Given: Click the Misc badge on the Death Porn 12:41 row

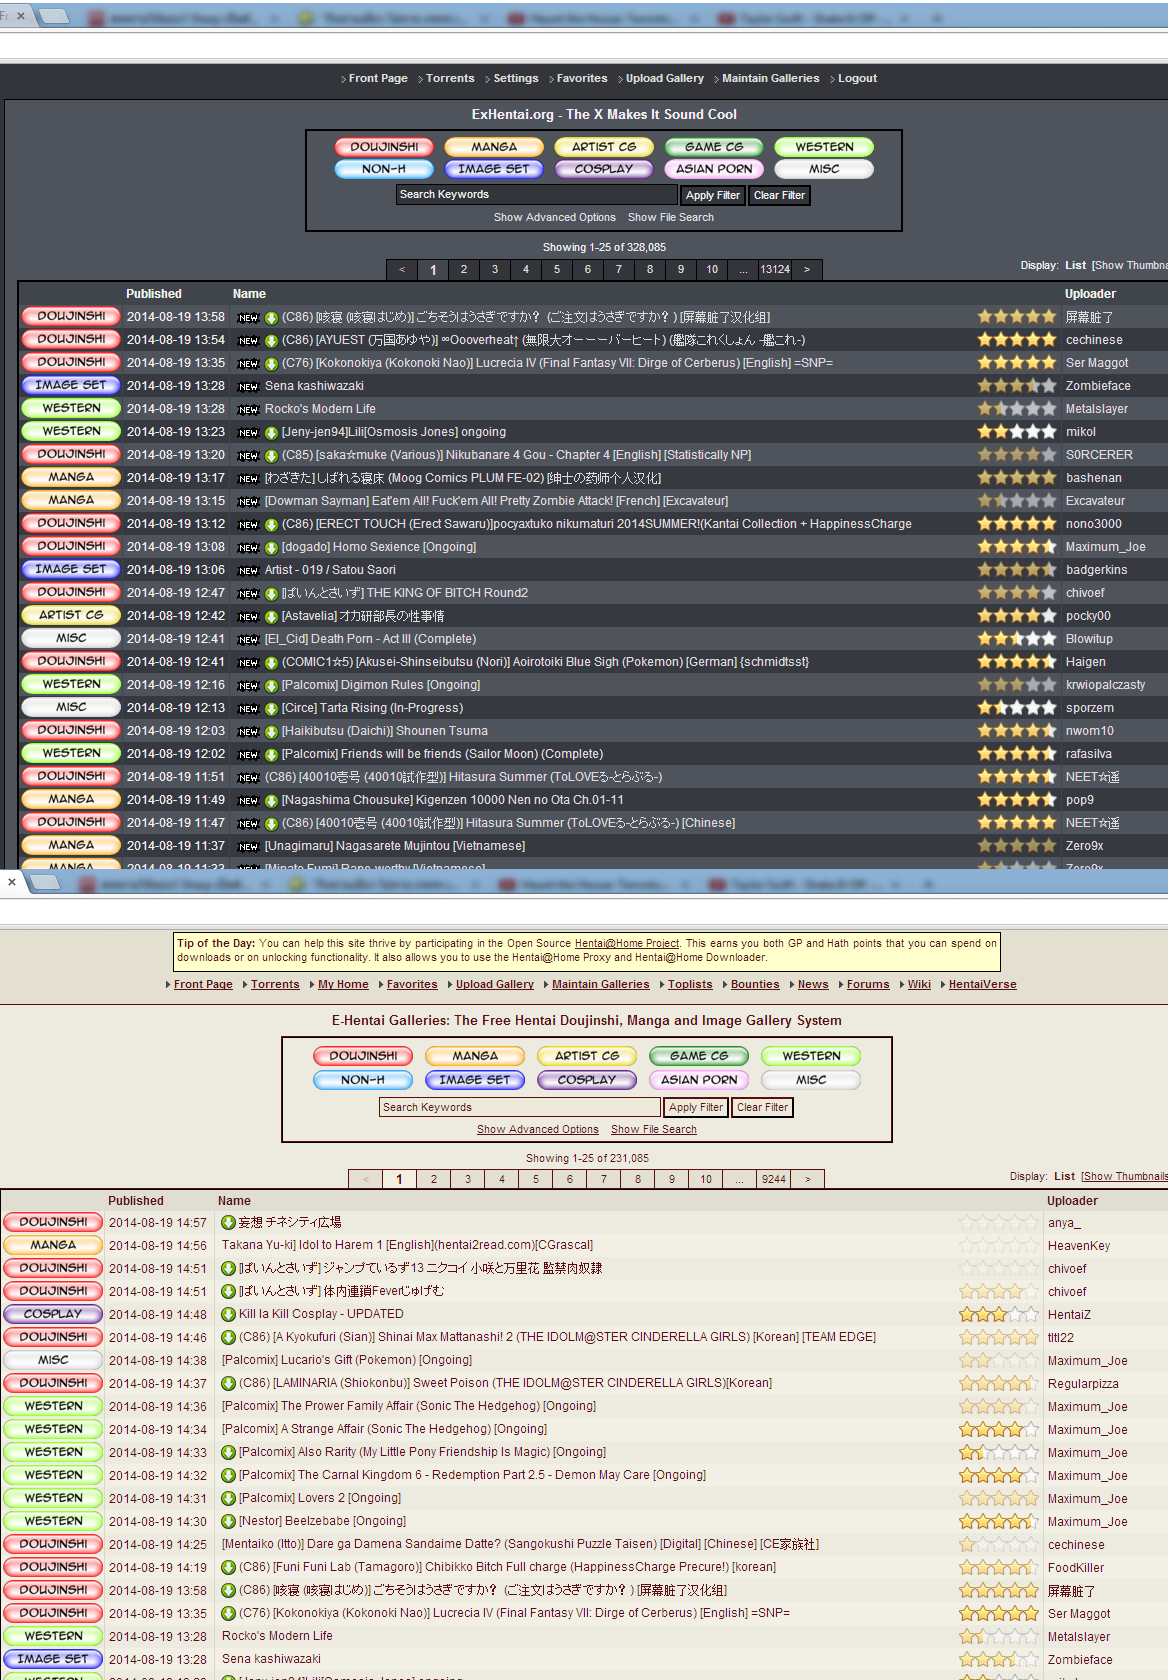Looking at the screenshot, I should [71, 638].
